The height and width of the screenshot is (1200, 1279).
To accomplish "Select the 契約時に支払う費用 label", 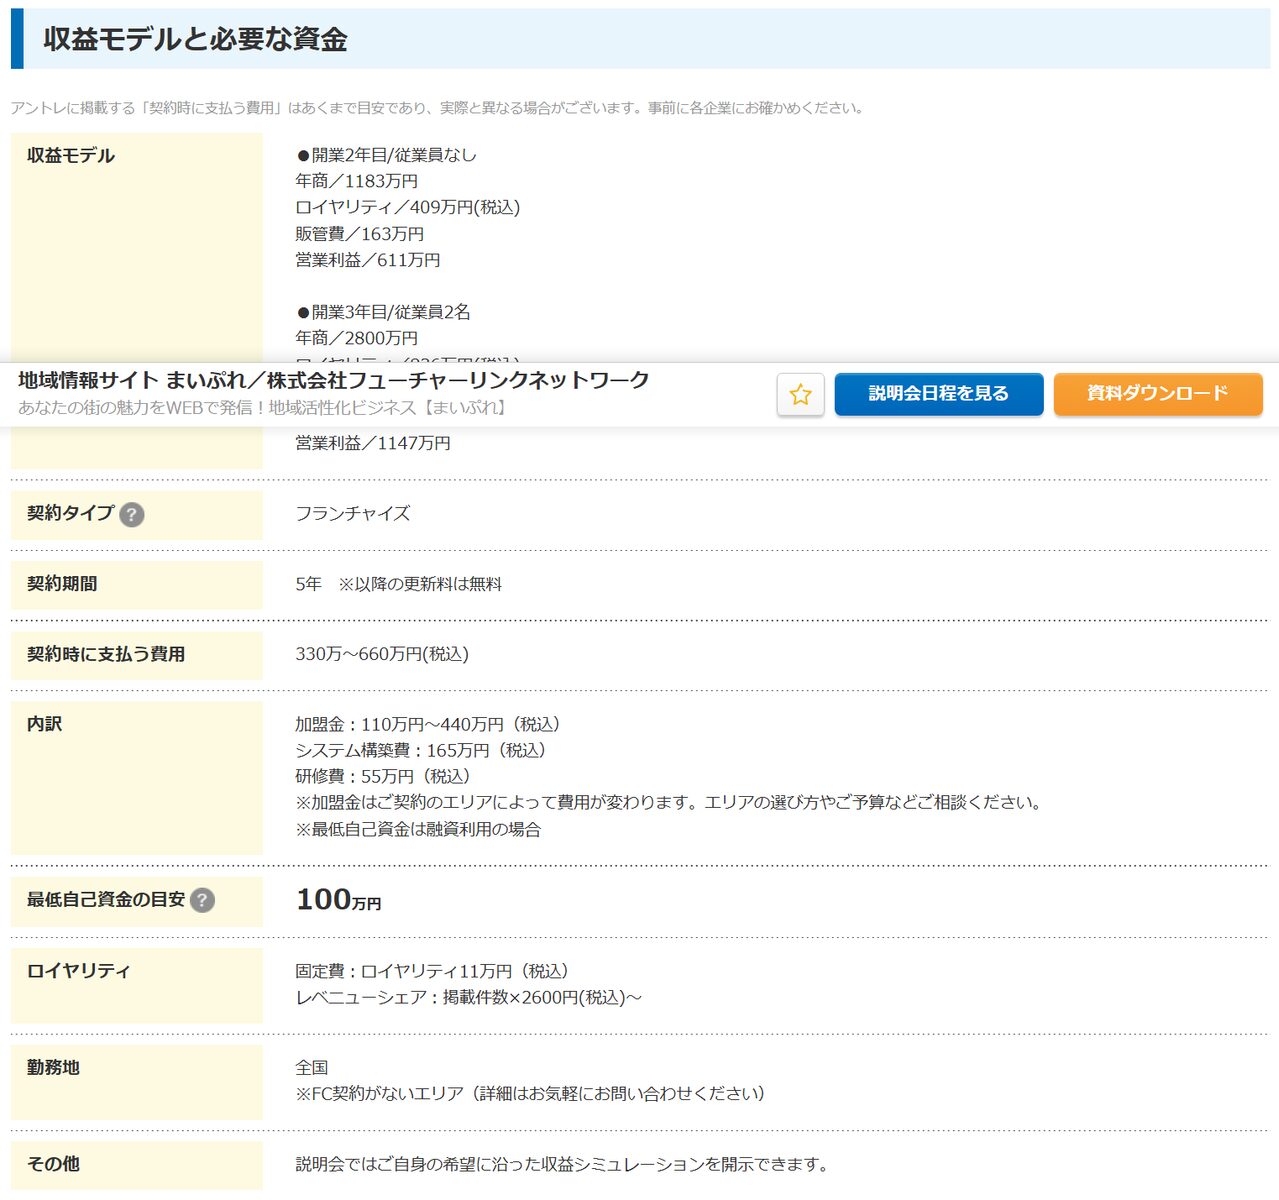I will pyautogui.click(x=106, y=654).
